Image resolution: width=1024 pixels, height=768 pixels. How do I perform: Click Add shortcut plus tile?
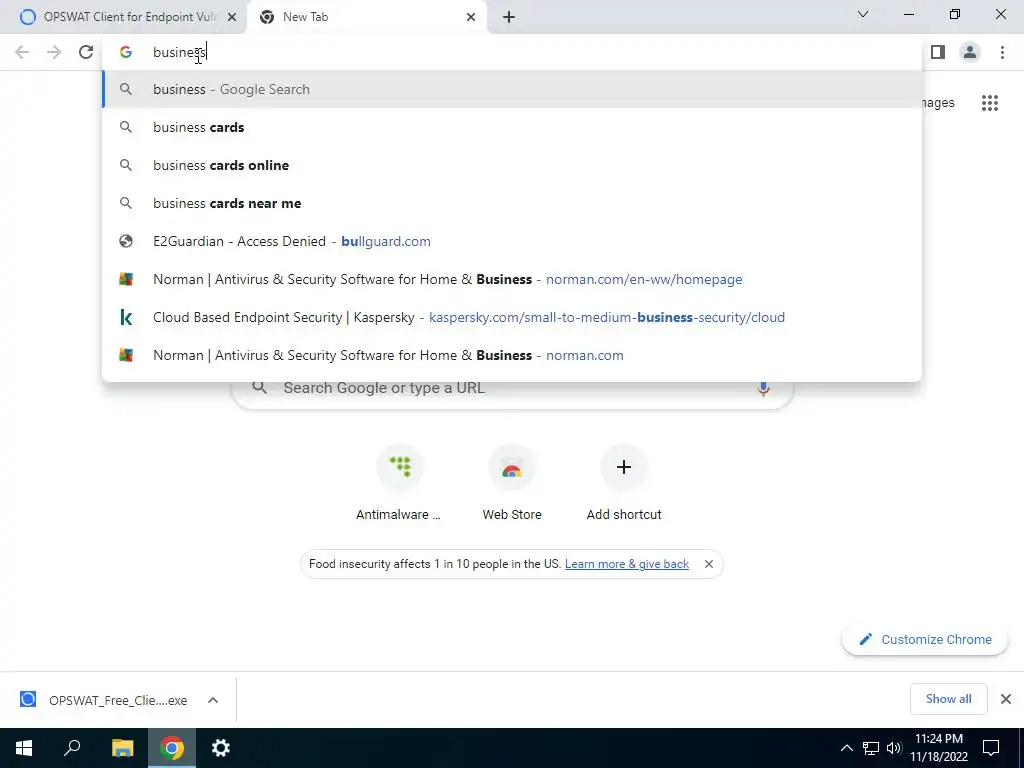(624, 484)
